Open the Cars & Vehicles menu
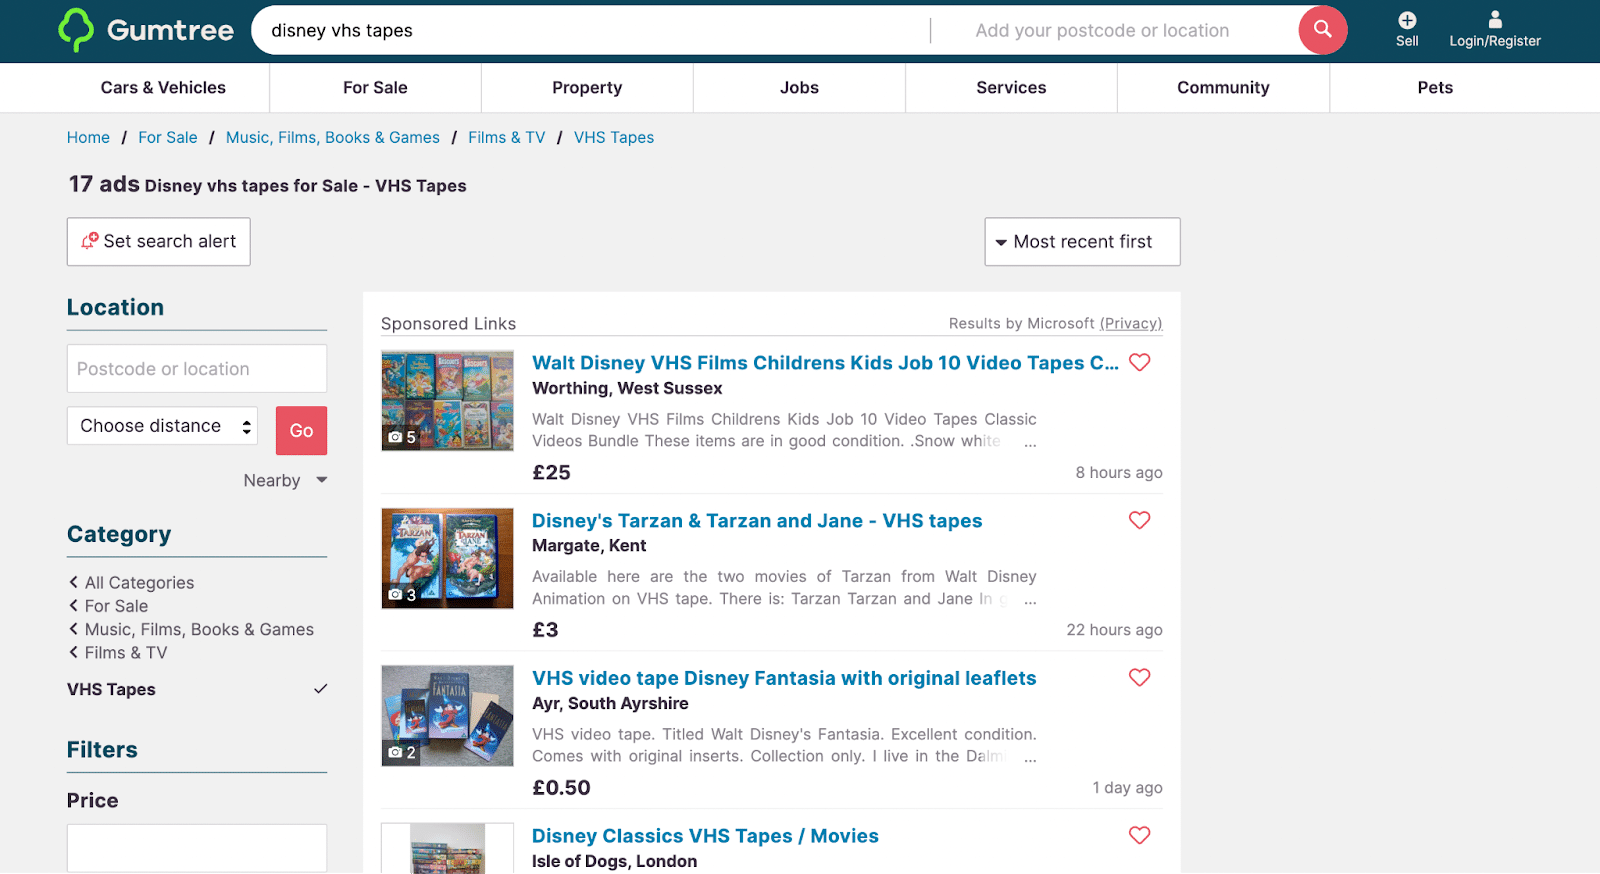The width and height of the screenshot is (1600, 874). pos(163,88)
